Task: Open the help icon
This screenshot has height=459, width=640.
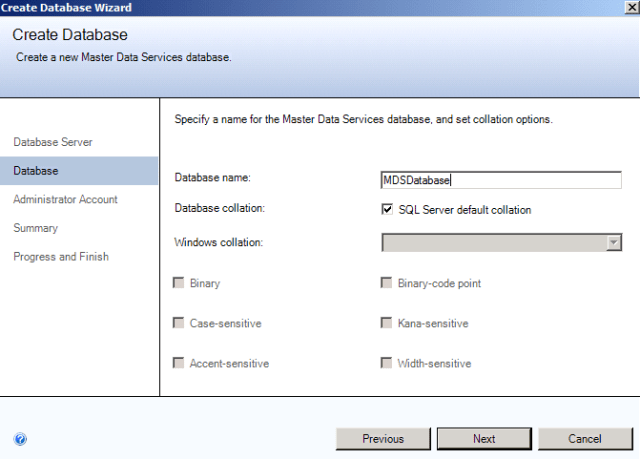Action: click(20, 439)
